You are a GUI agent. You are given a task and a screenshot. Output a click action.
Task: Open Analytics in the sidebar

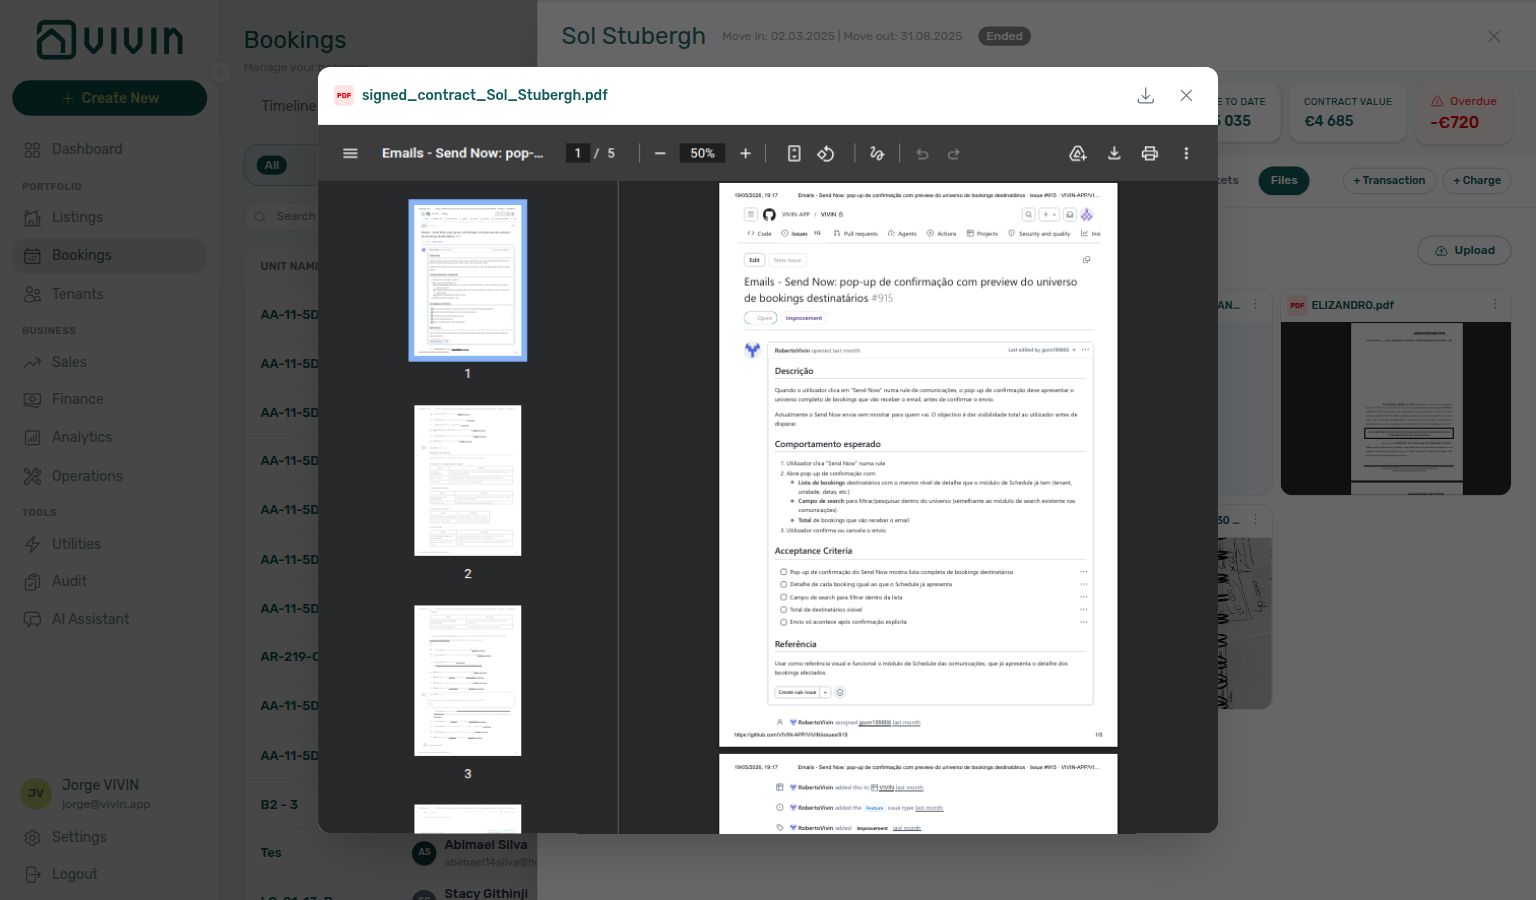coord(109,437)
